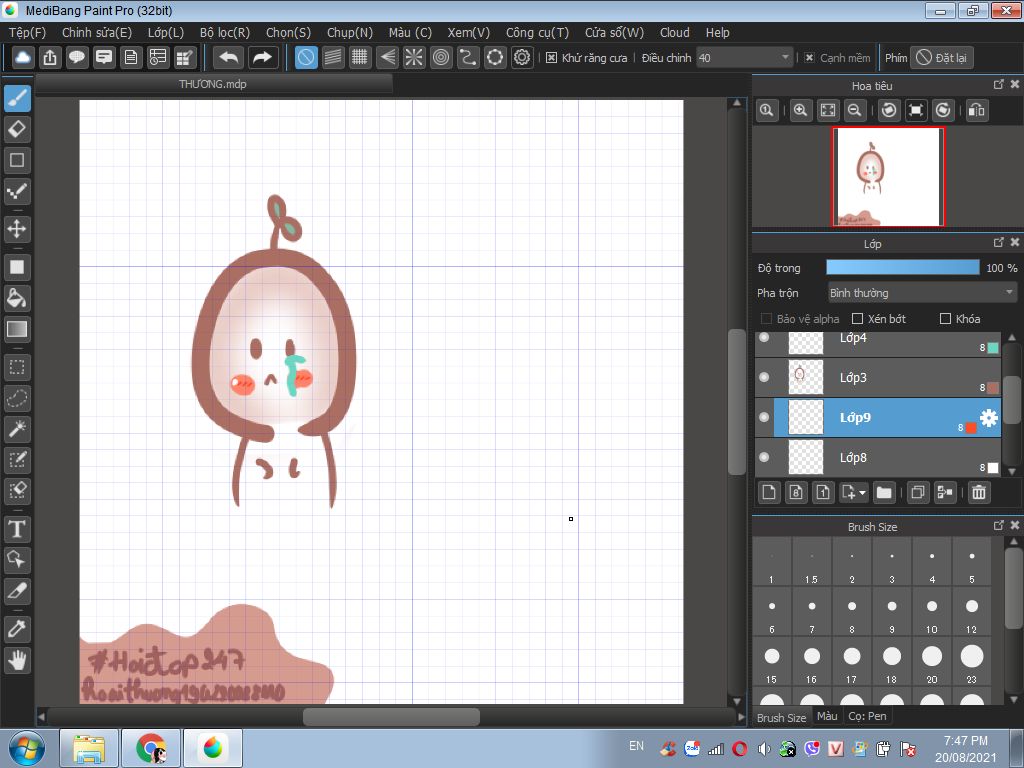Select the Bucket fill tool

(17, 298)
